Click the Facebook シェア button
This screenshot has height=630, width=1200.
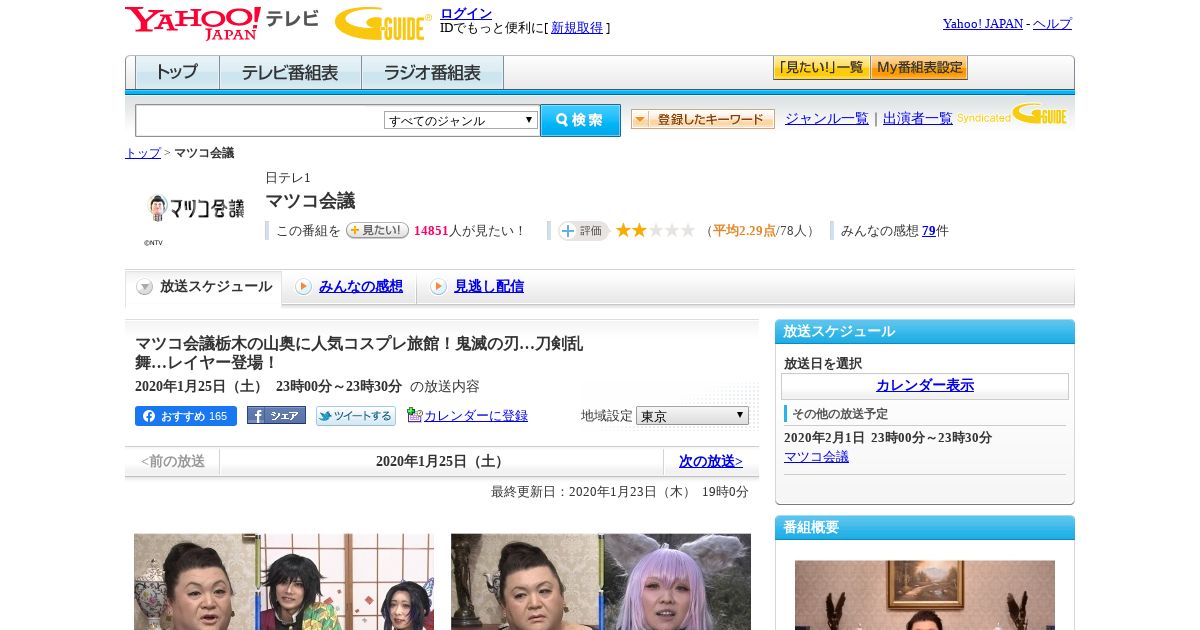[x=276, y=416]
